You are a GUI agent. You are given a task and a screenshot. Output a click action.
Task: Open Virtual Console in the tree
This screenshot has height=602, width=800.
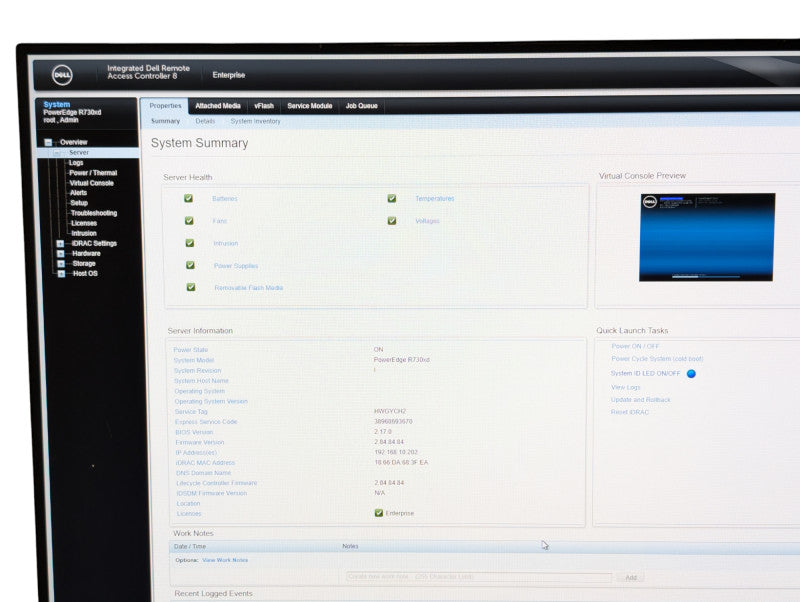point(91,183)
